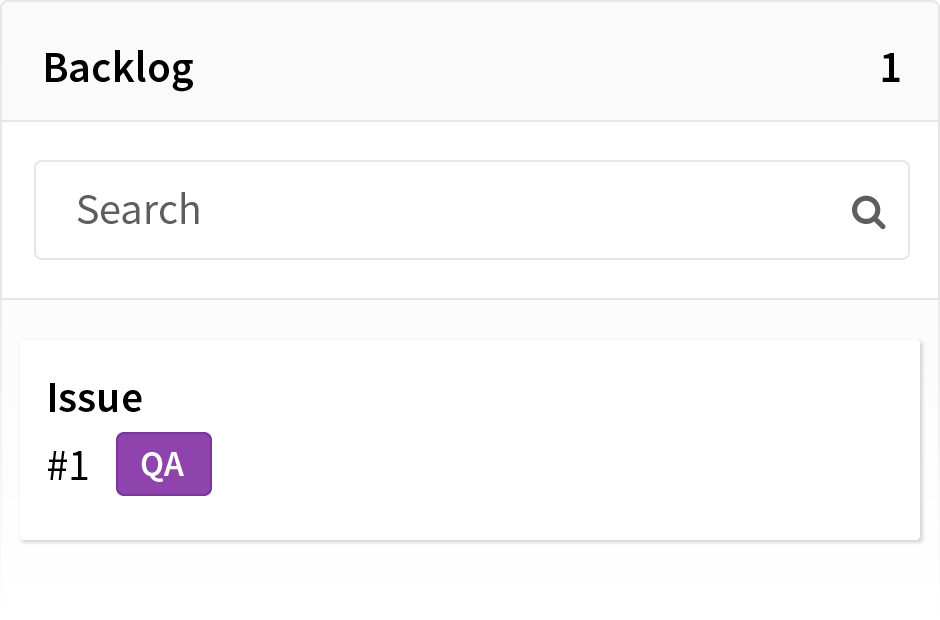940x620 pixels.
Task: Click the Backlog list title
Action: [119, 68]
